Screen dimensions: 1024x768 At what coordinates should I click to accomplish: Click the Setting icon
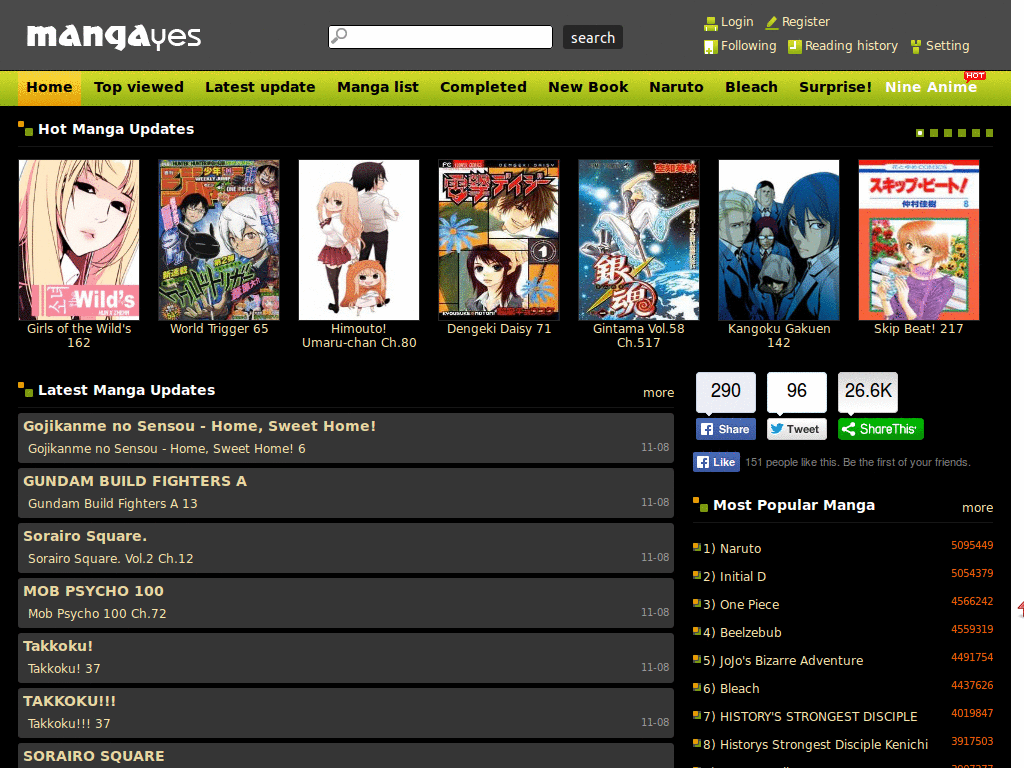(x=916, y=47)
